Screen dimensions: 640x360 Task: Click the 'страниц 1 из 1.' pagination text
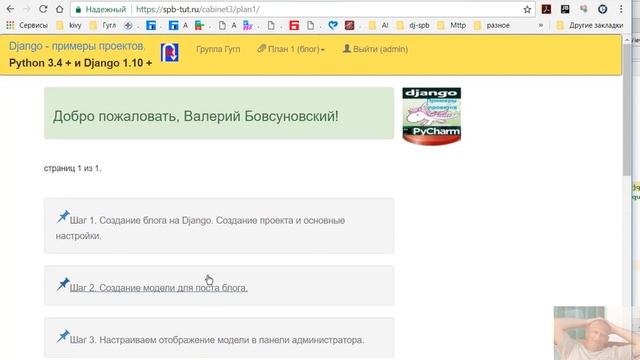tap(72, 168)
